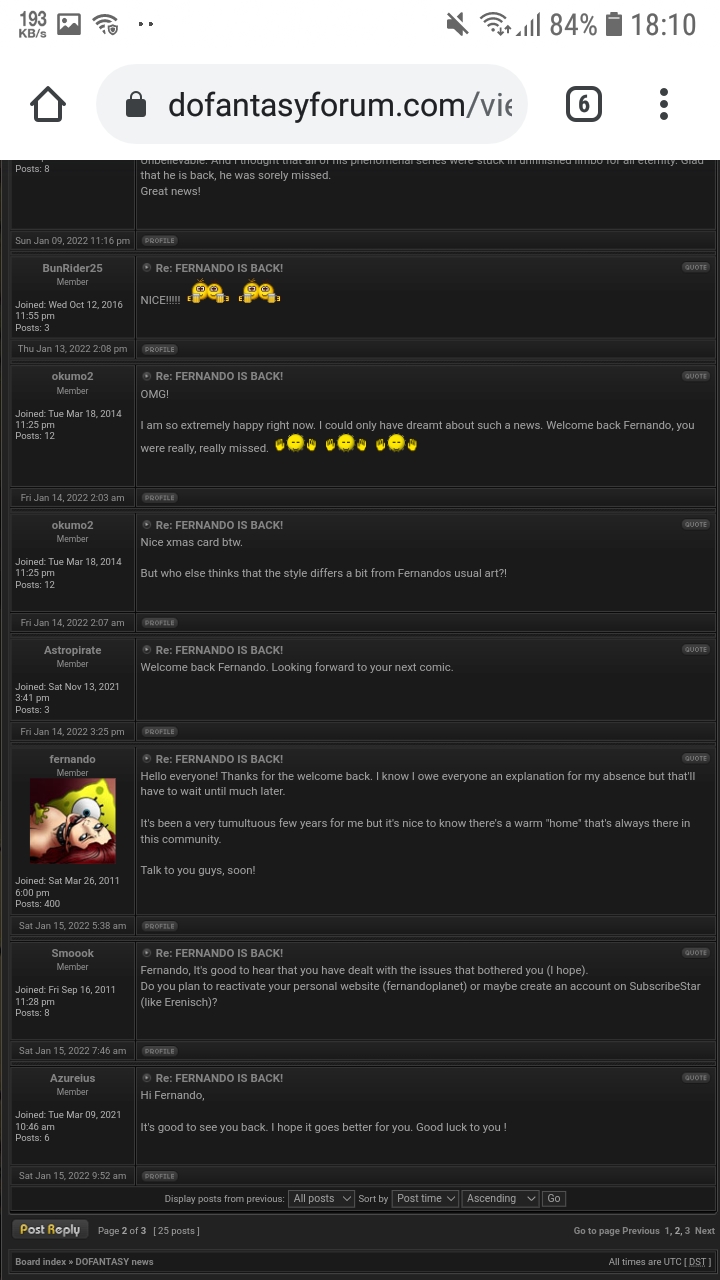Click the Profile icon under BunRider25's post
The height and width of the screenshot is (1280, 720).
click(159, 349)
